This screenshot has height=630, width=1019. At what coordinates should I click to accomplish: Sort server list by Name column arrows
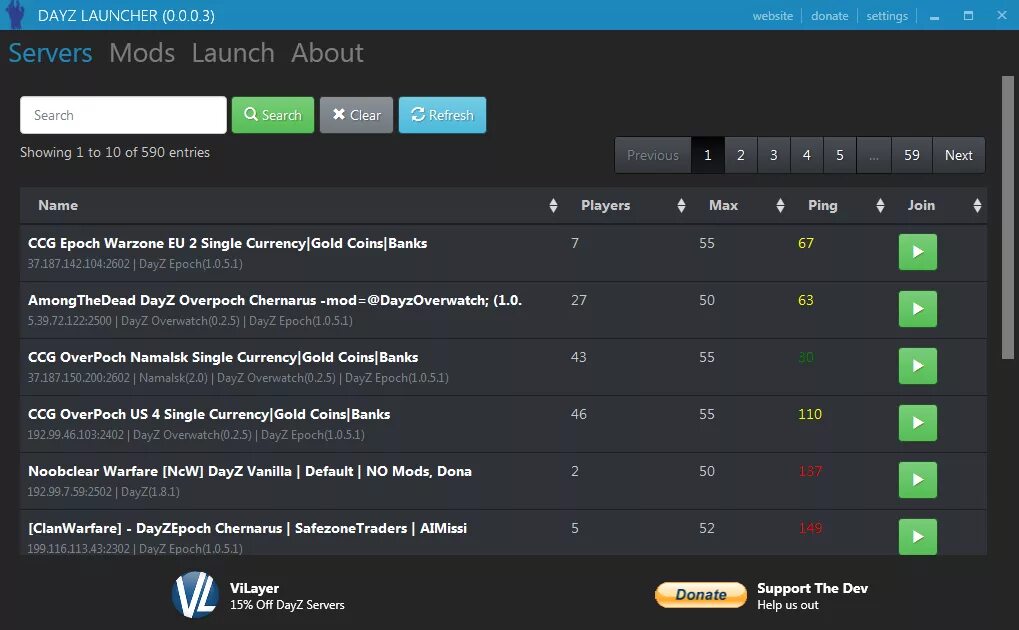click(553, 205)
